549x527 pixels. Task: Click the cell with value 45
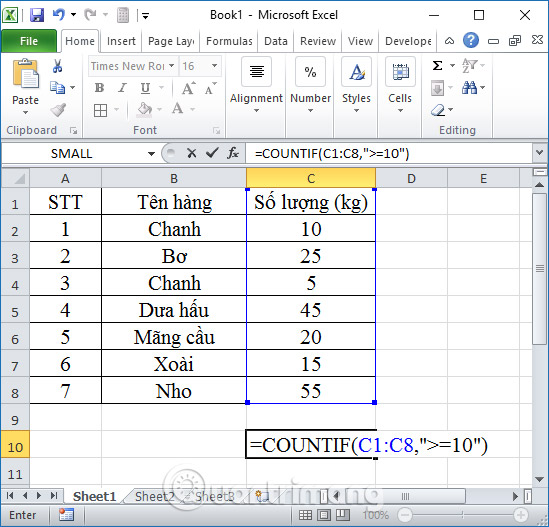pos(311,310)
